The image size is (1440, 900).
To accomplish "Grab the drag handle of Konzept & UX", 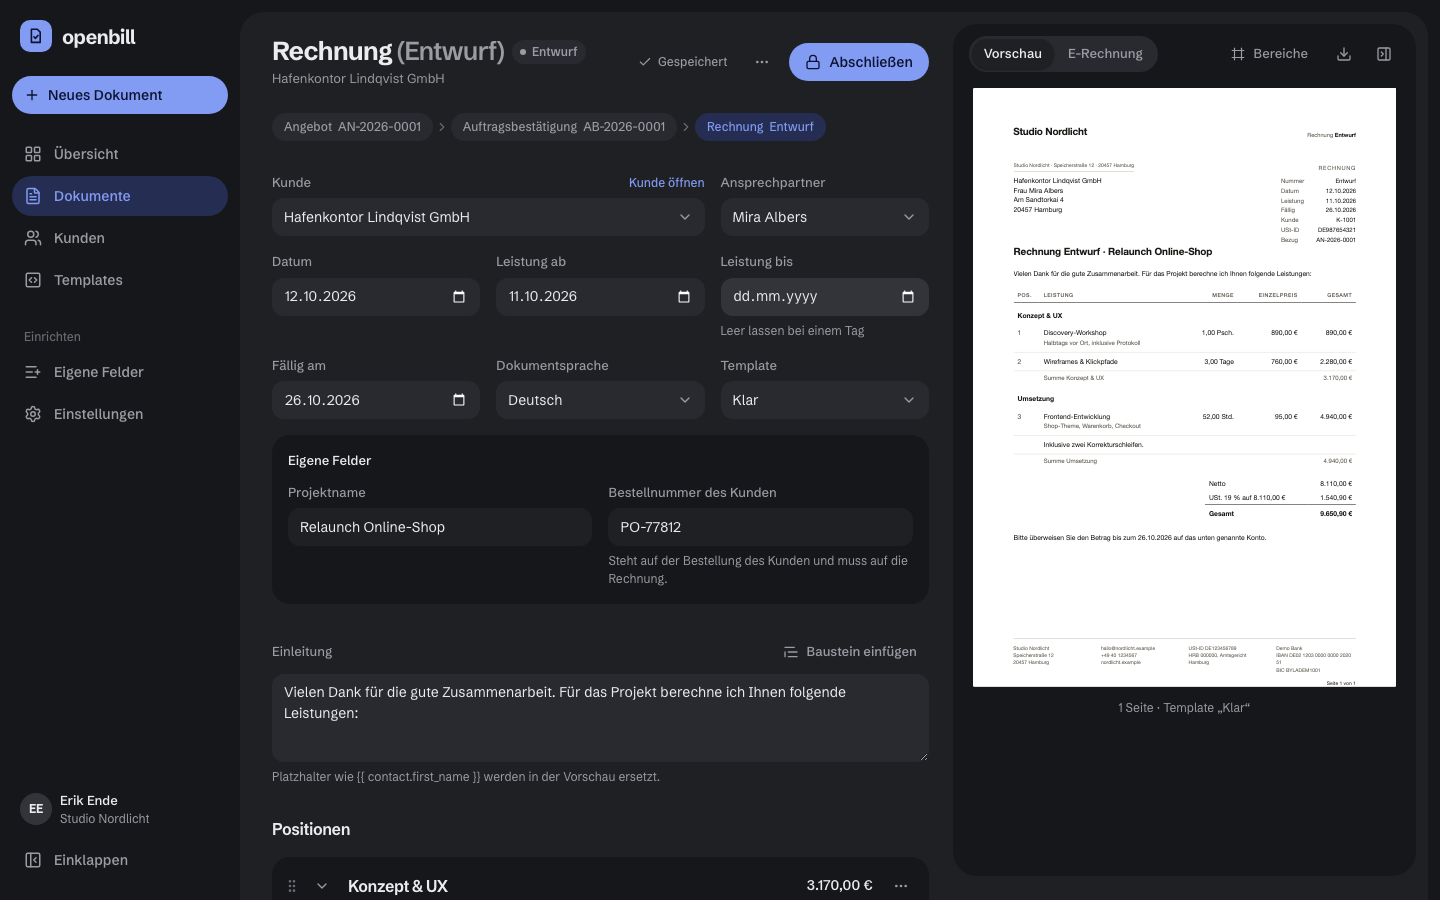I will pos(292,886).
